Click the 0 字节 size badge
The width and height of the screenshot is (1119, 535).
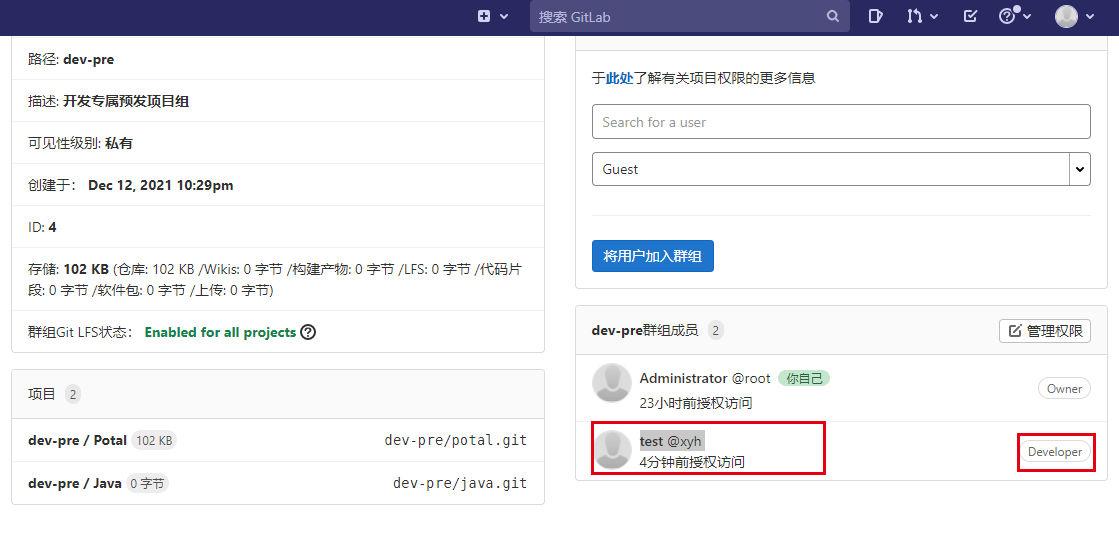(148, 484)
